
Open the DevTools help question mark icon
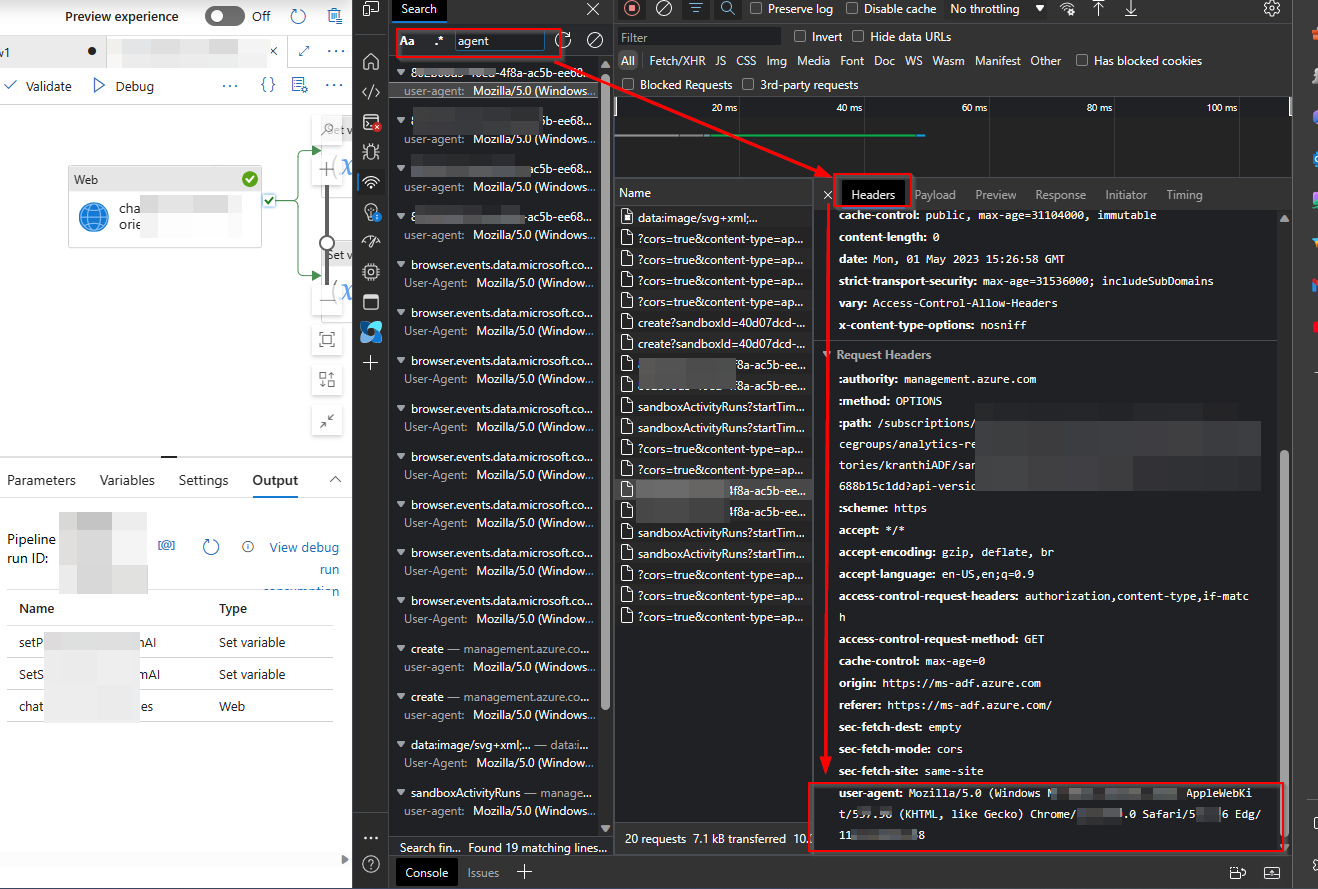click(x=371, y=863)
